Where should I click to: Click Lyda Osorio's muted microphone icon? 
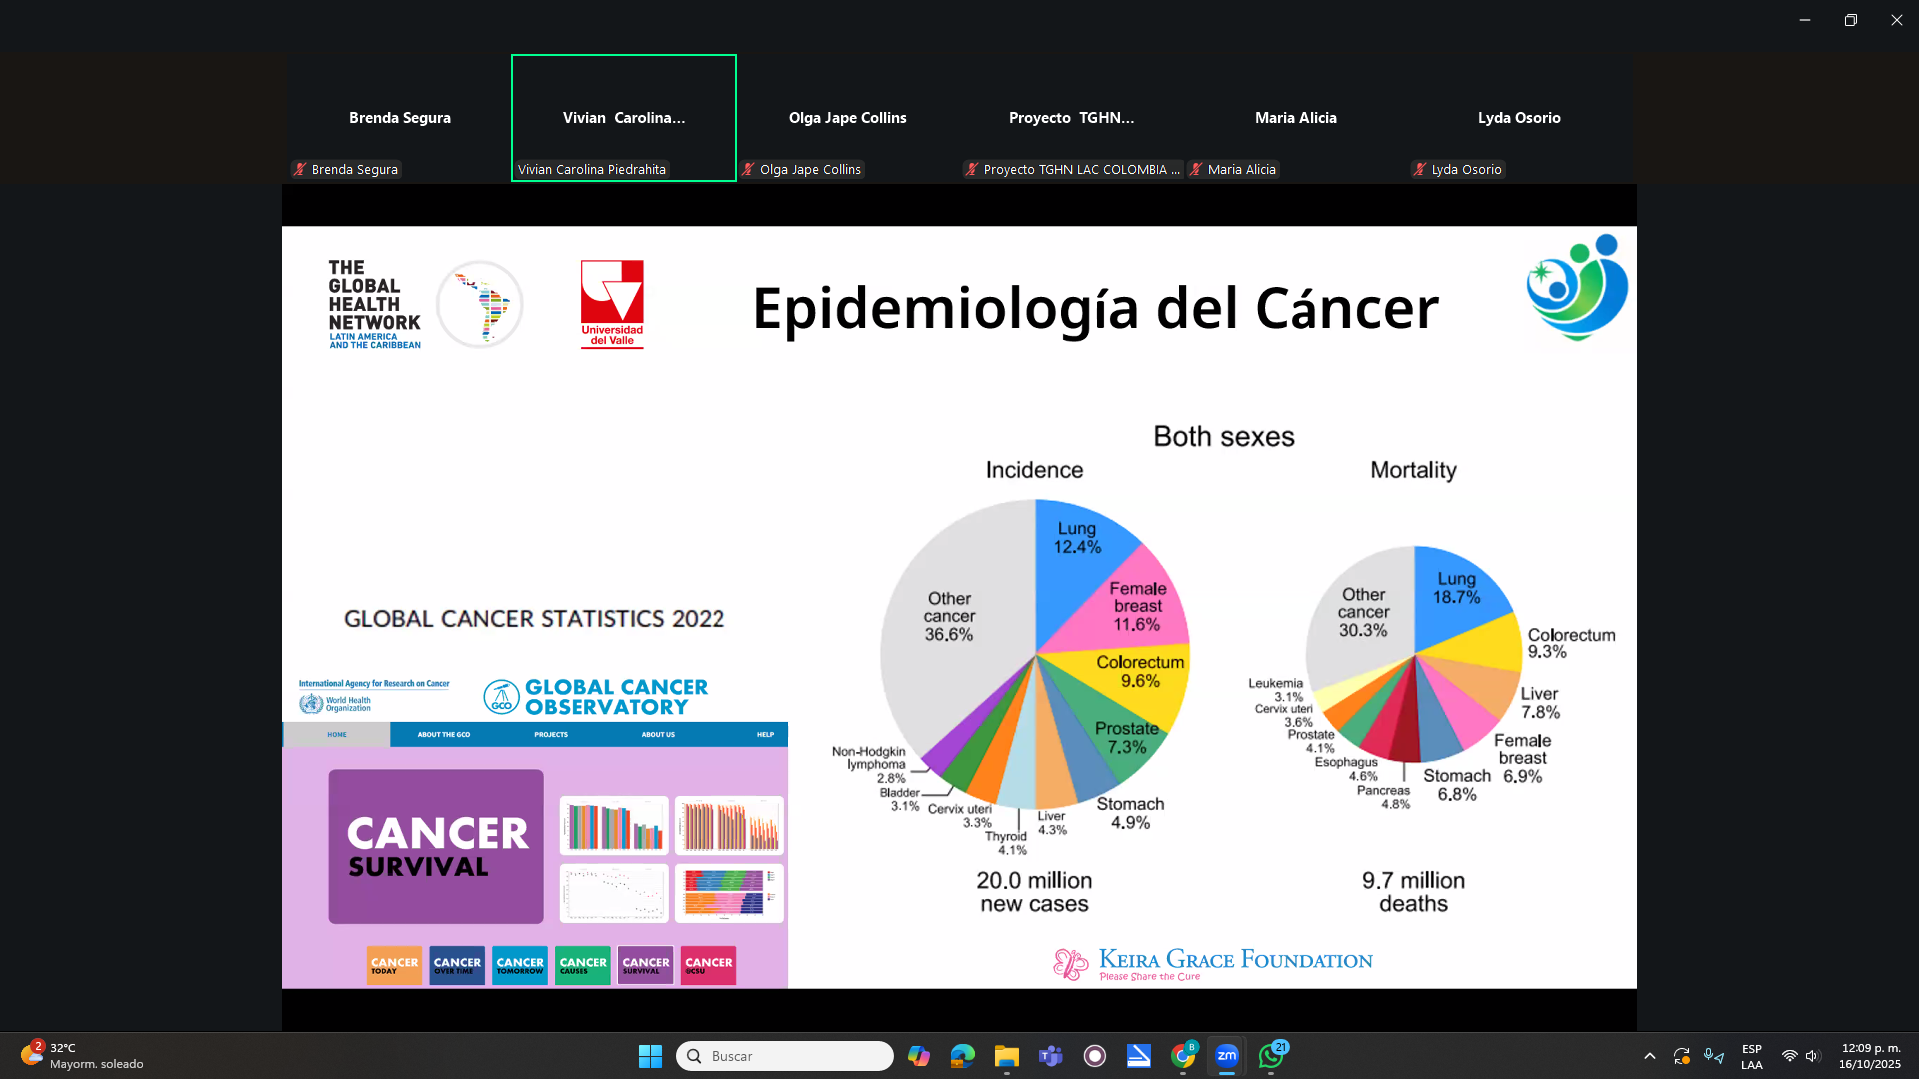click(1420, 170)
